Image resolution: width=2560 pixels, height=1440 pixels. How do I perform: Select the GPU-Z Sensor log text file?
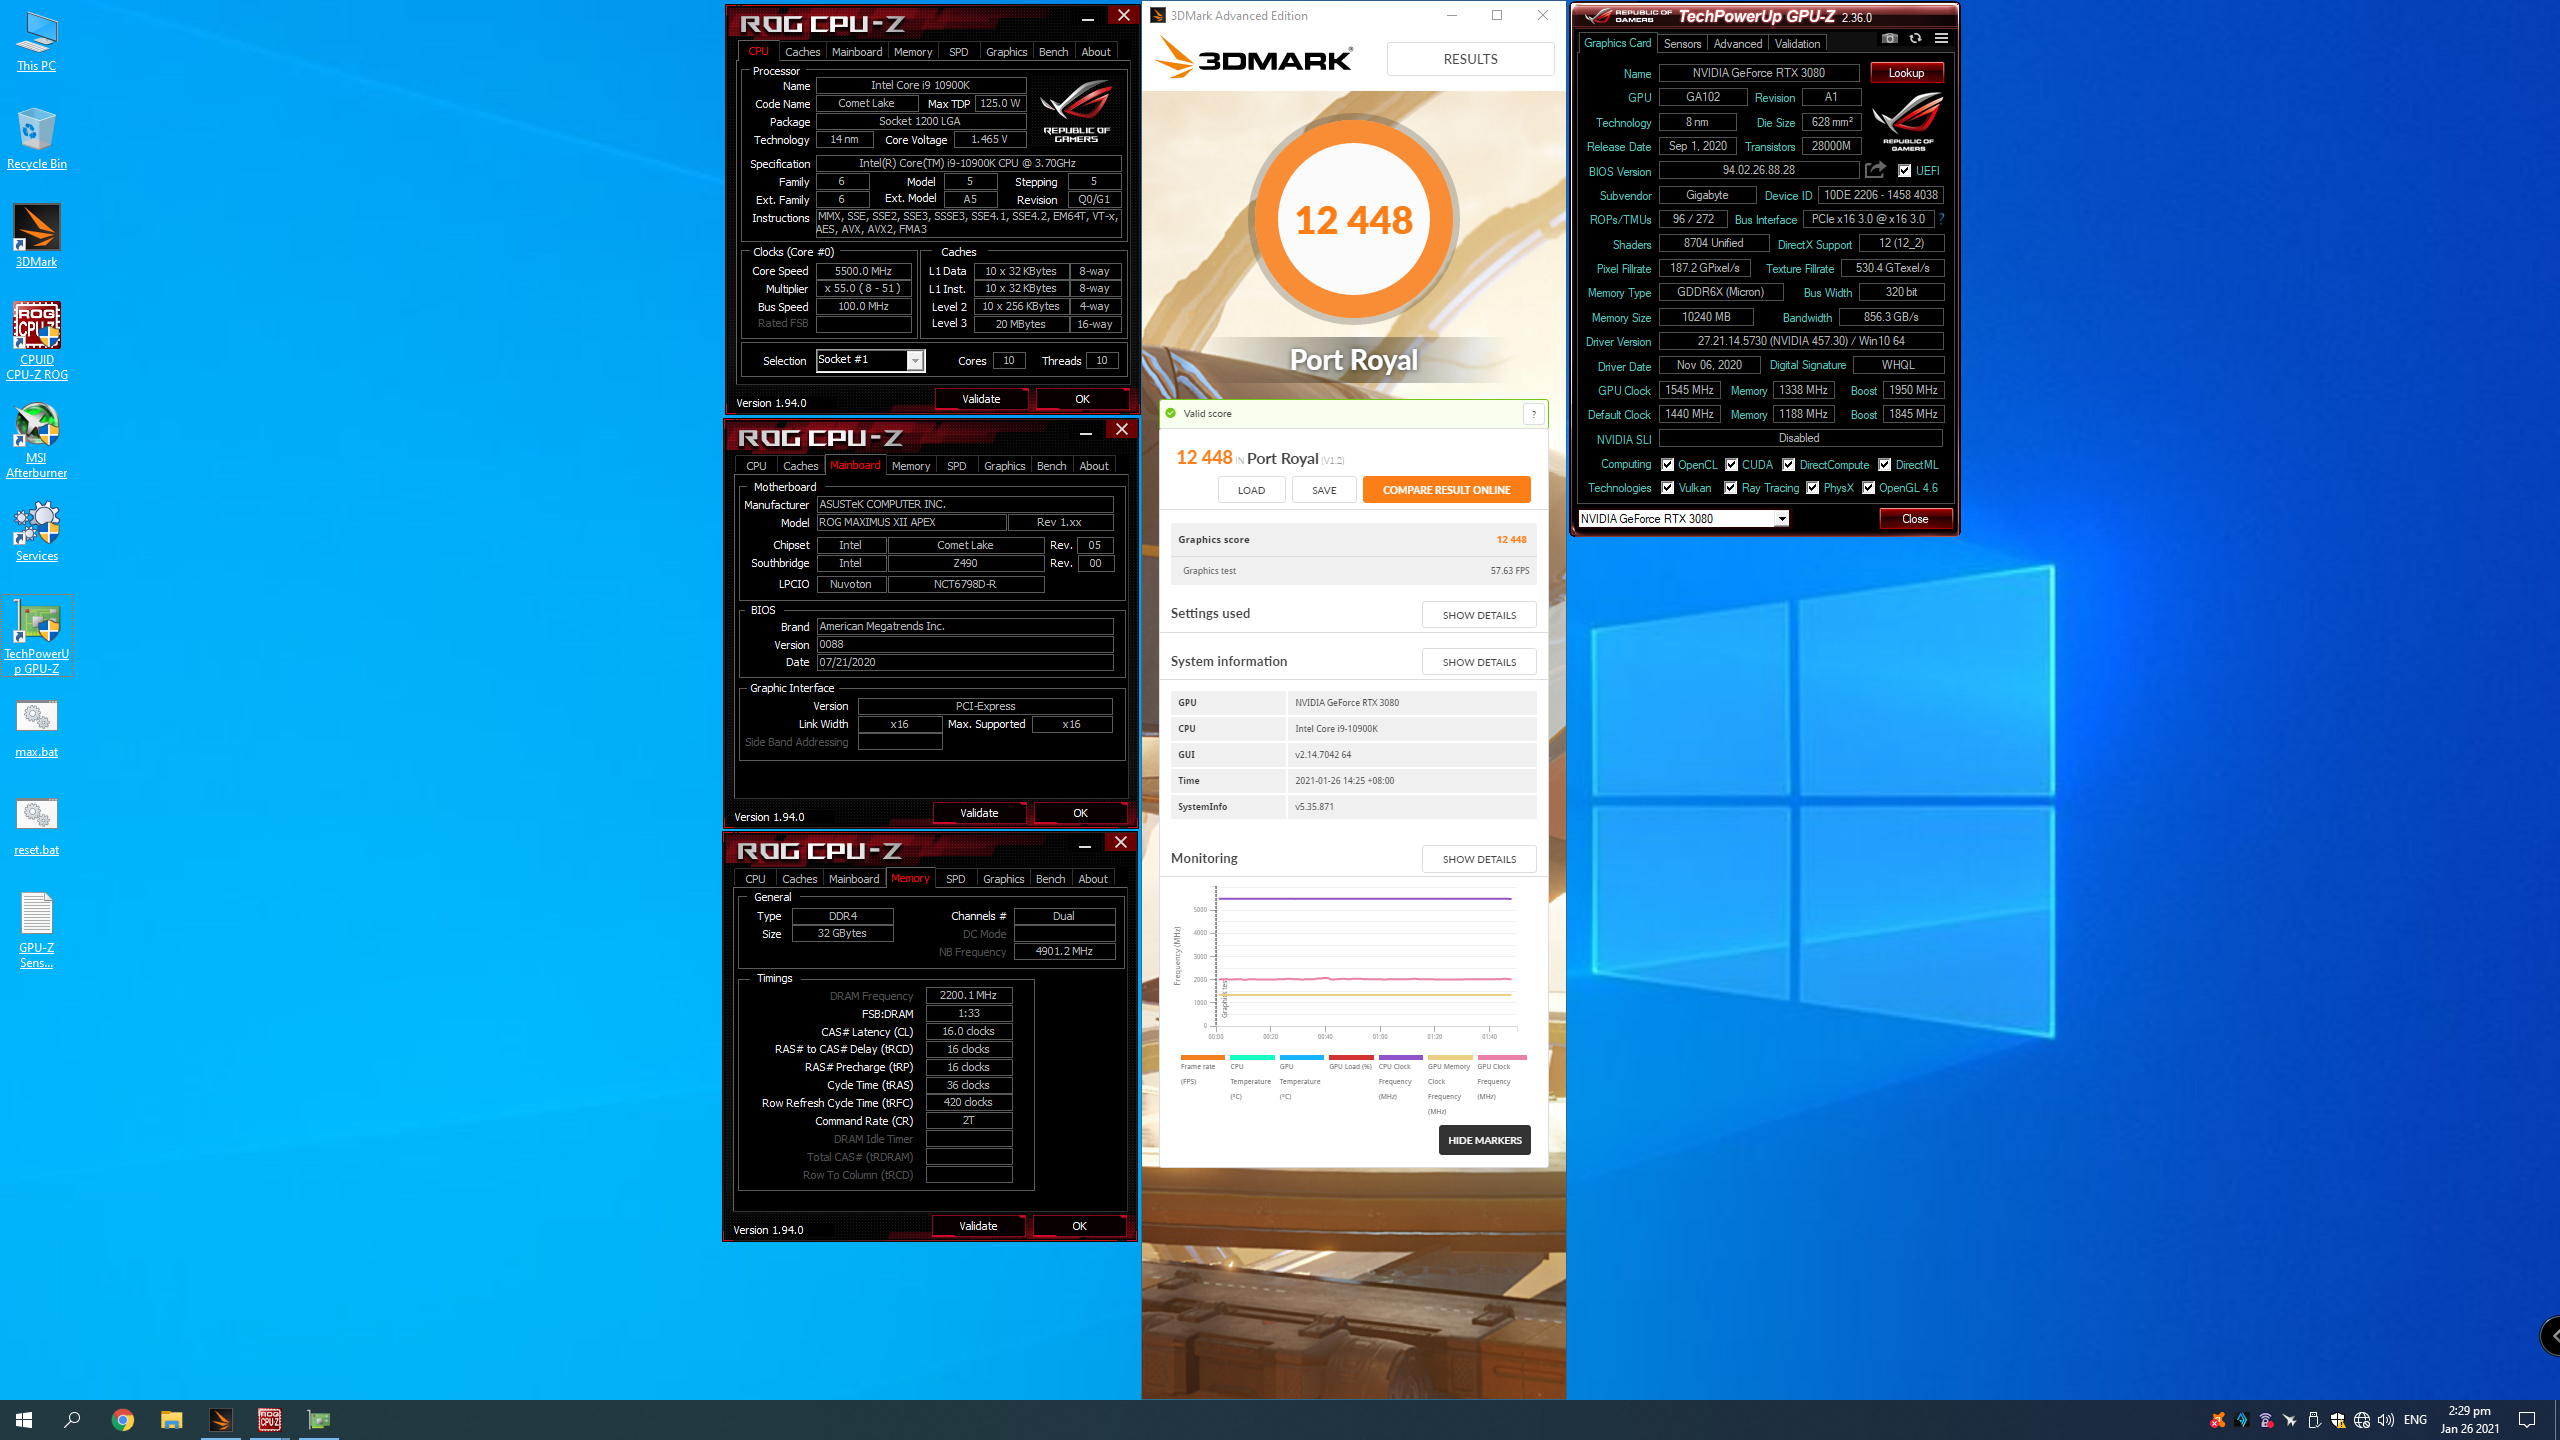(36, 930)
